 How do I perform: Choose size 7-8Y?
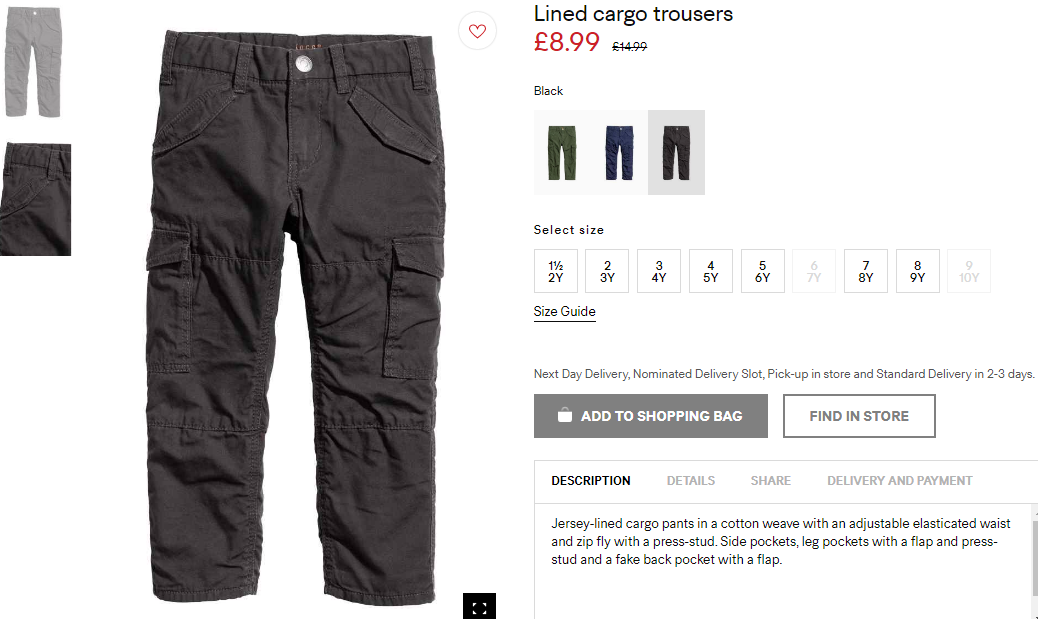coord(866,271)
